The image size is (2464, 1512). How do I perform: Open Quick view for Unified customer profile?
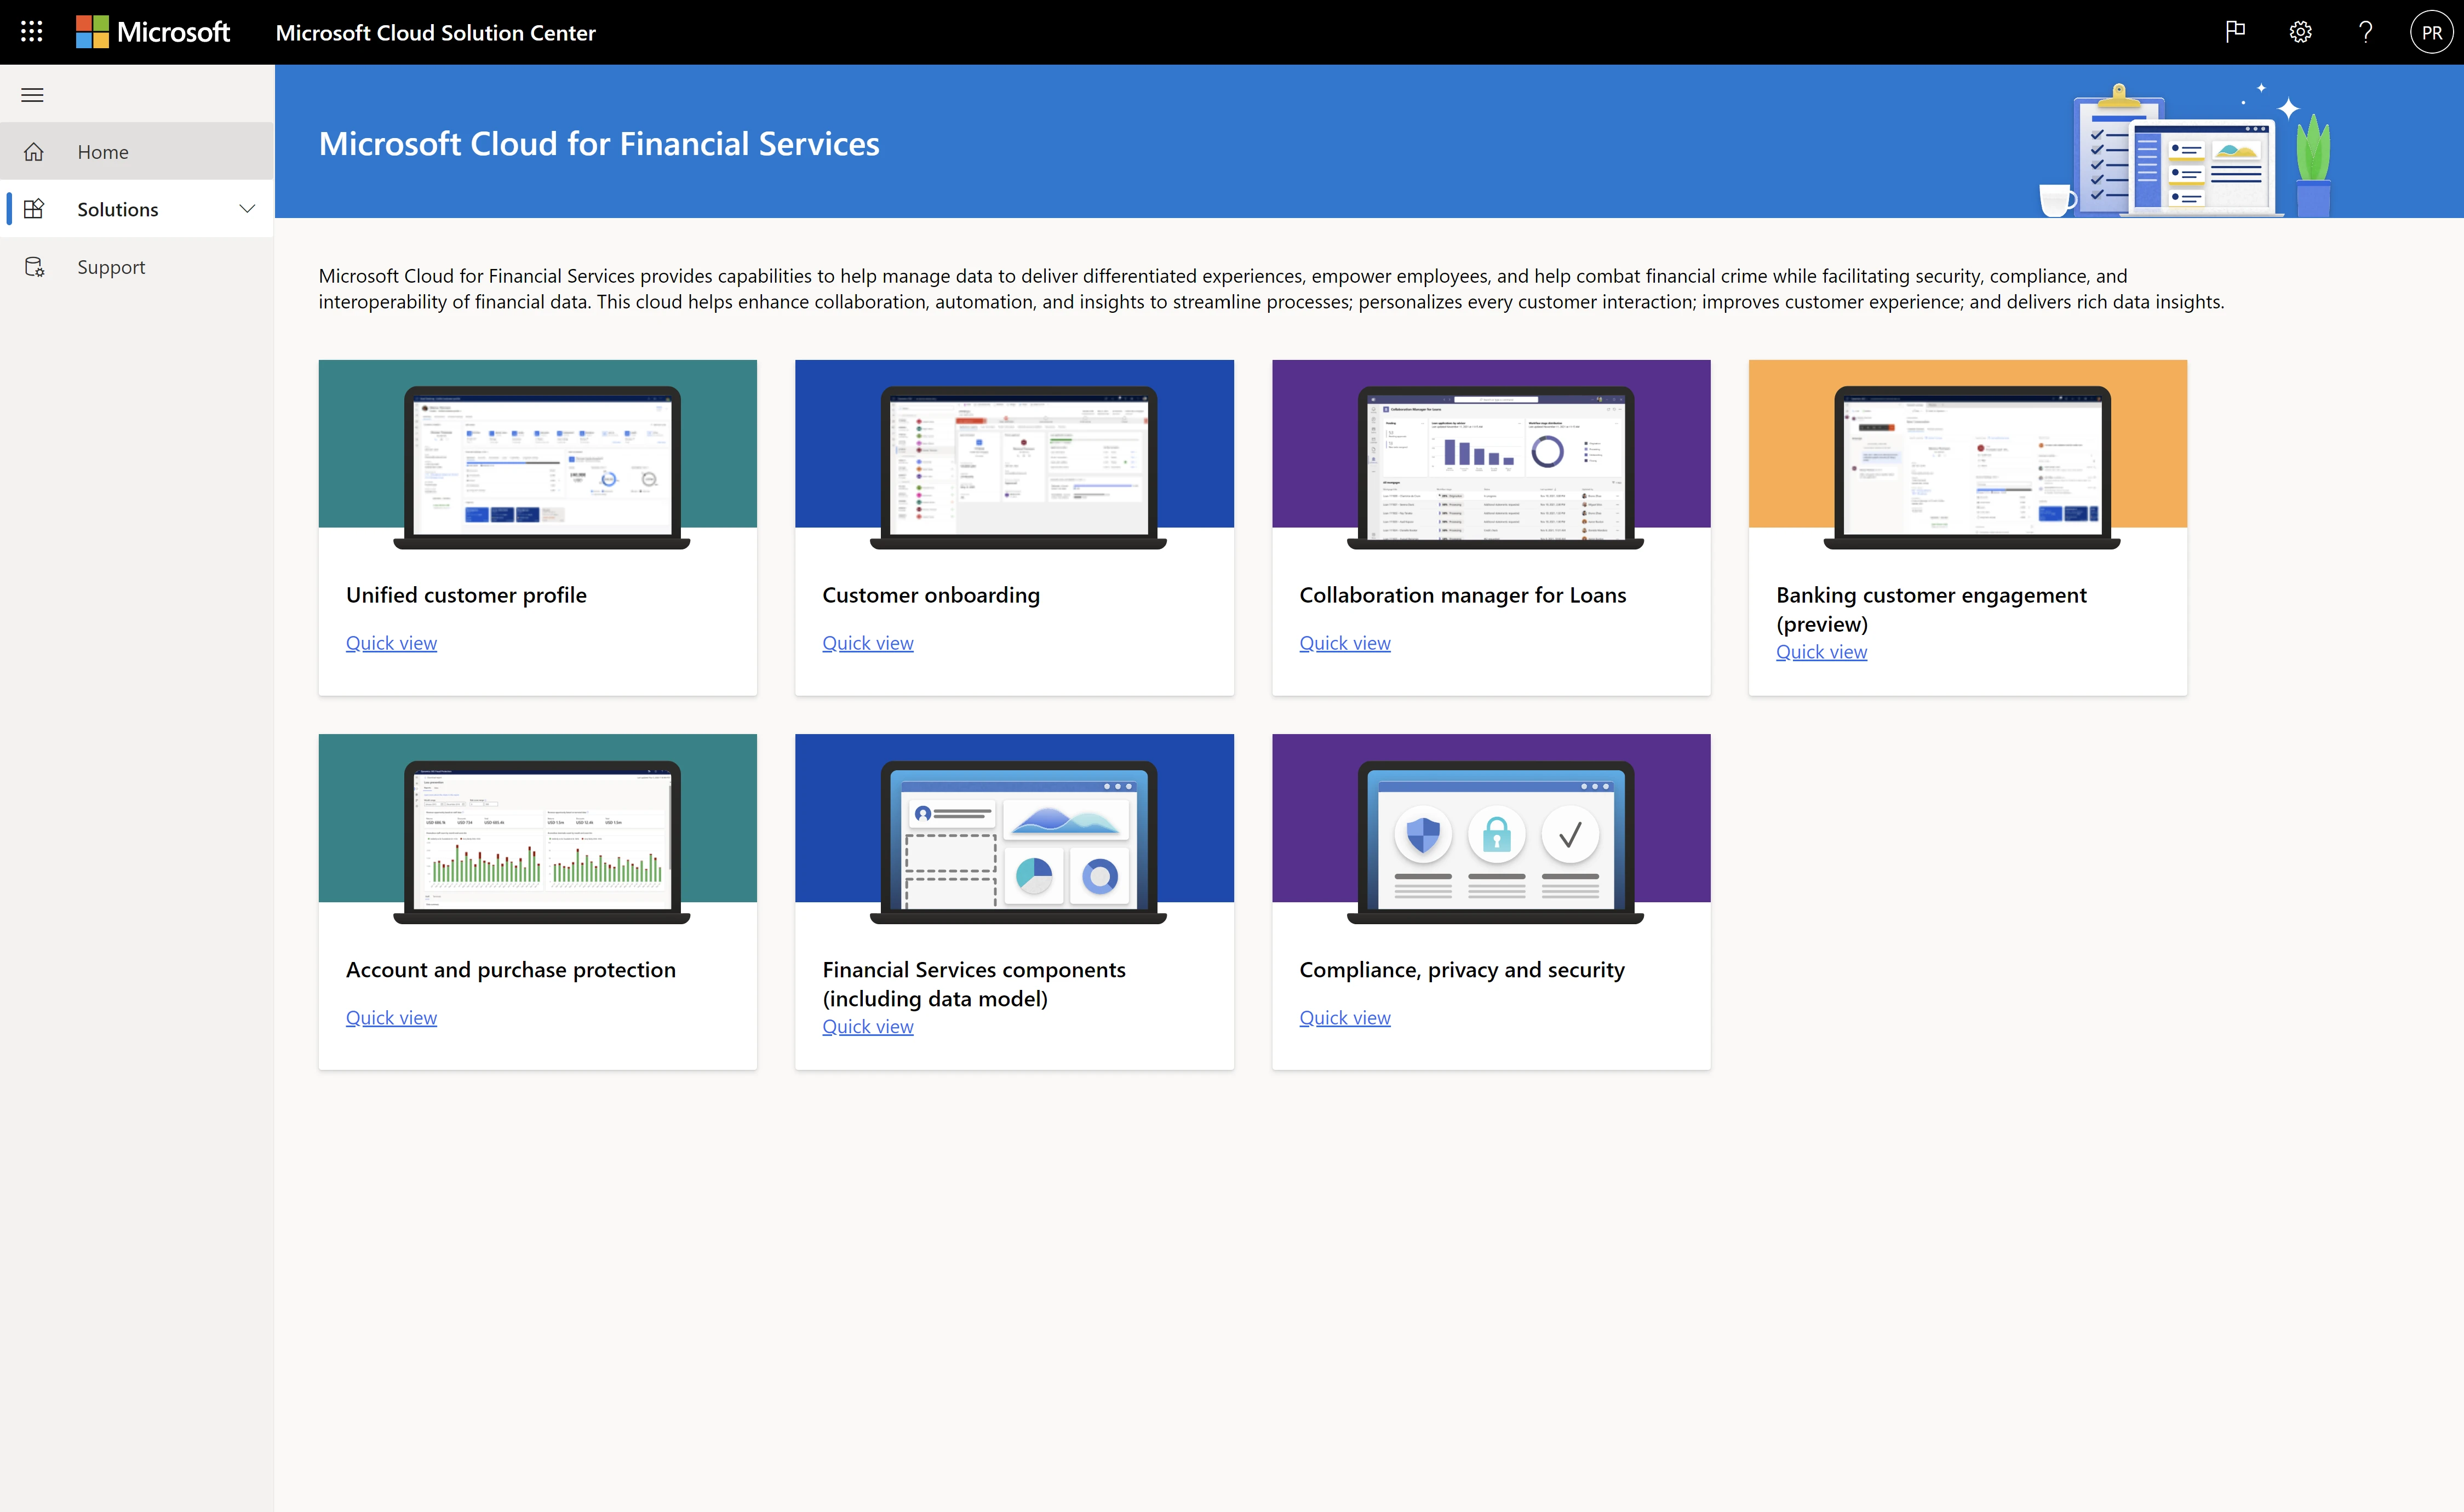[391, 643]
